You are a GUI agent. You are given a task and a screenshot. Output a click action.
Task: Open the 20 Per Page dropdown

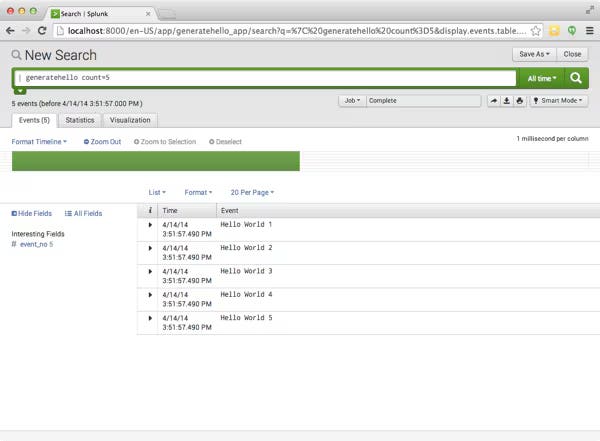(251, 192)
